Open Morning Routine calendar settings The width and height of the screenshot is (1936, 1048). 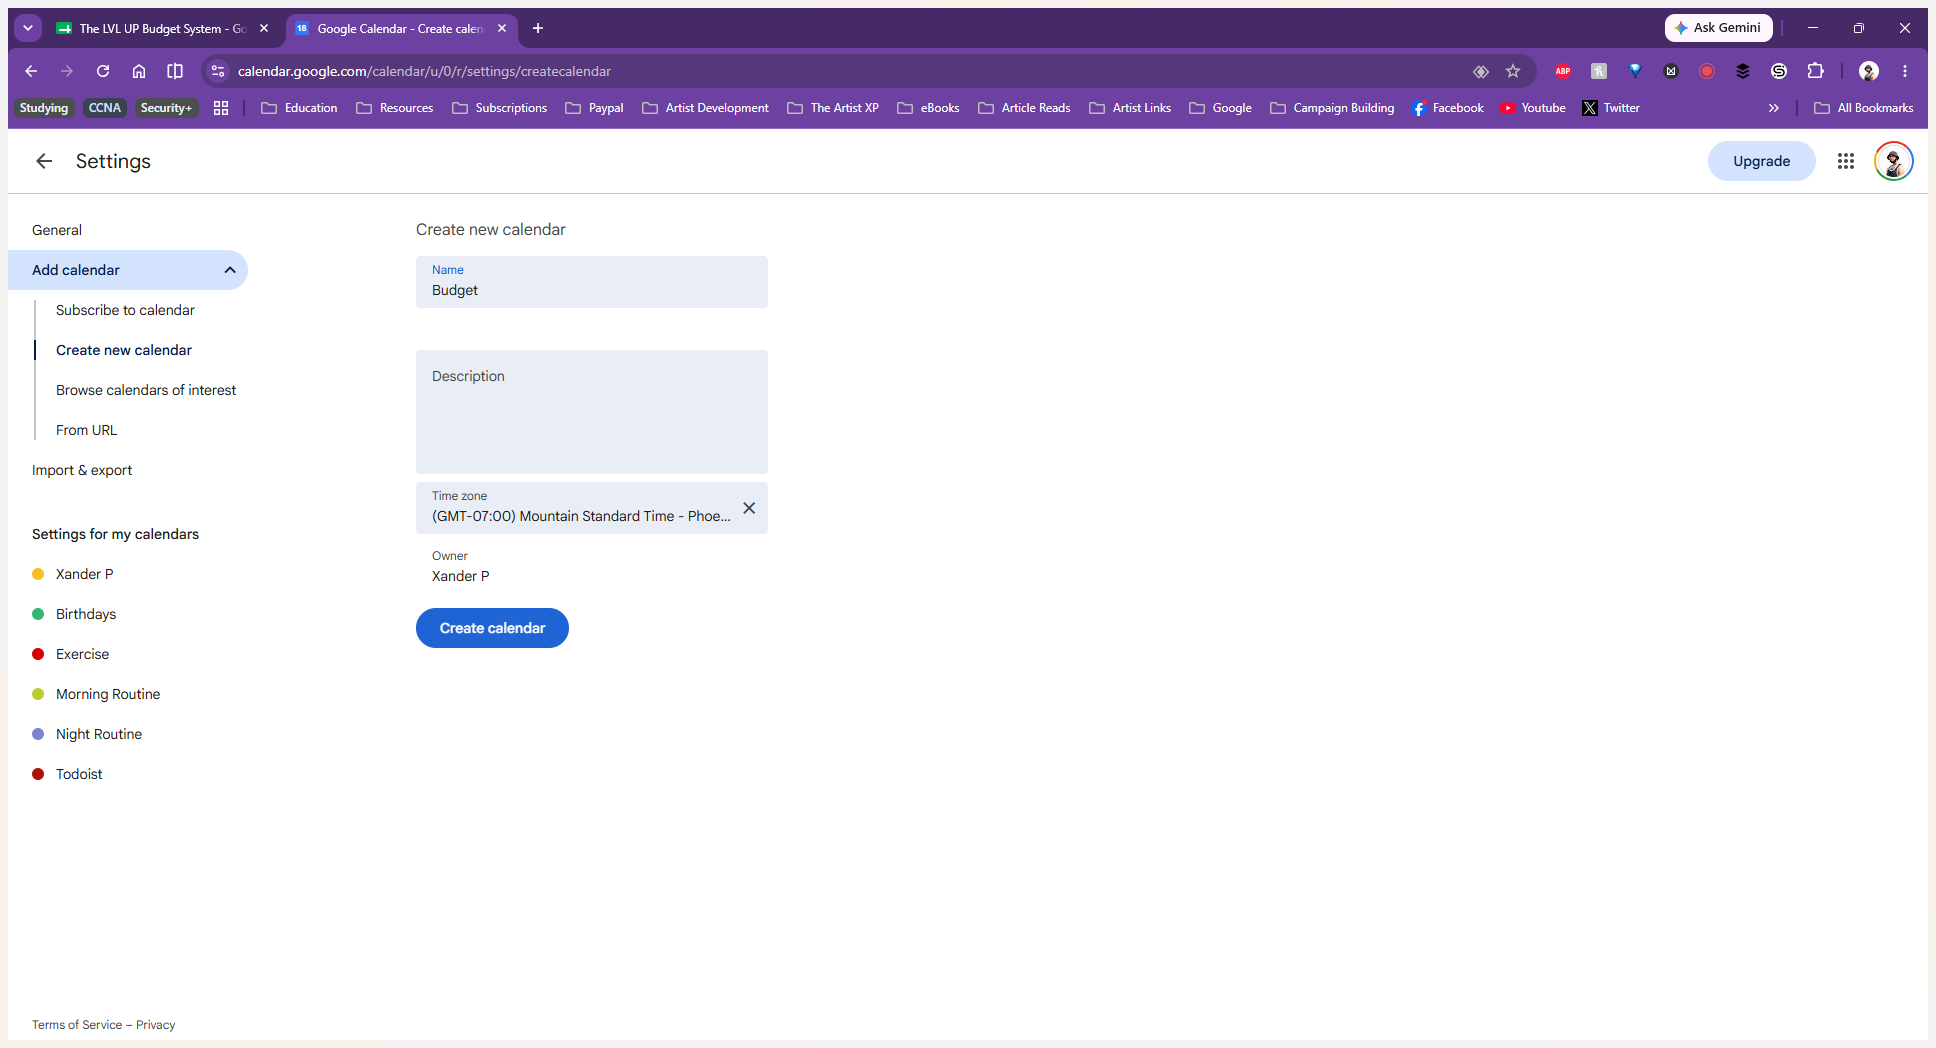tap(108, 694)
